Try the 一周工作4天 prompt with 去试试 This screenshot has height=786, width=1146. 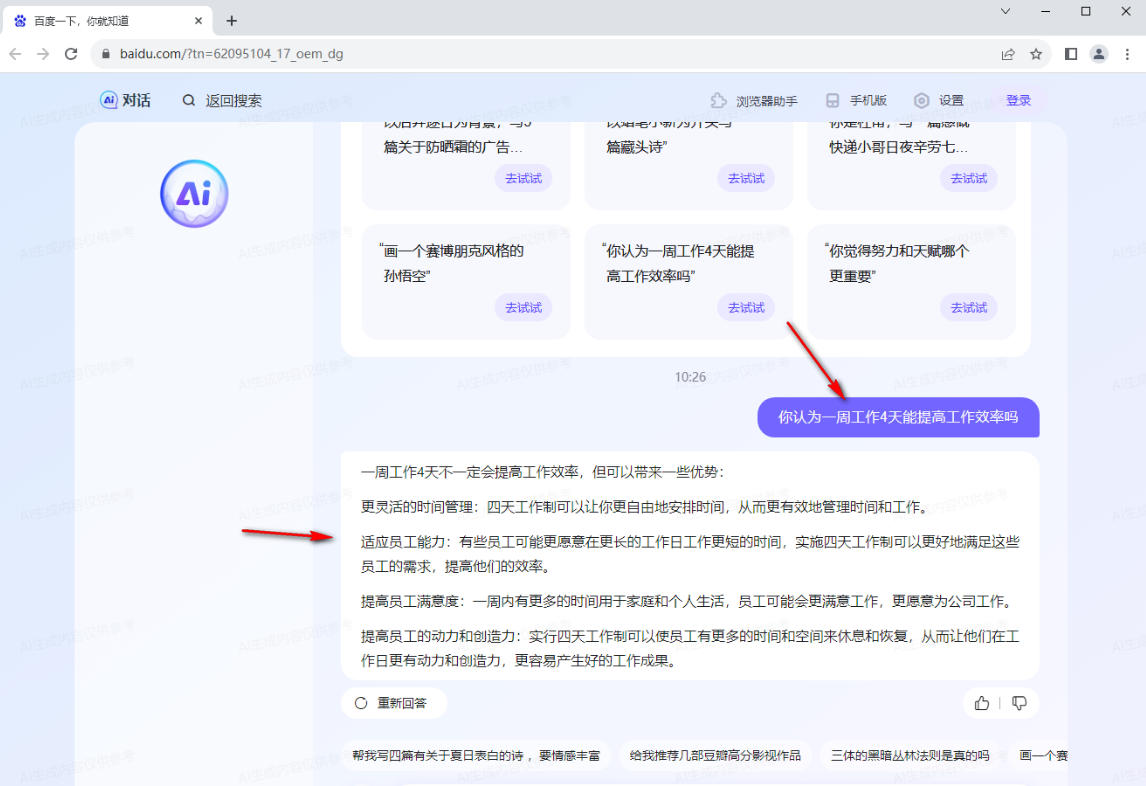(745, 308)
